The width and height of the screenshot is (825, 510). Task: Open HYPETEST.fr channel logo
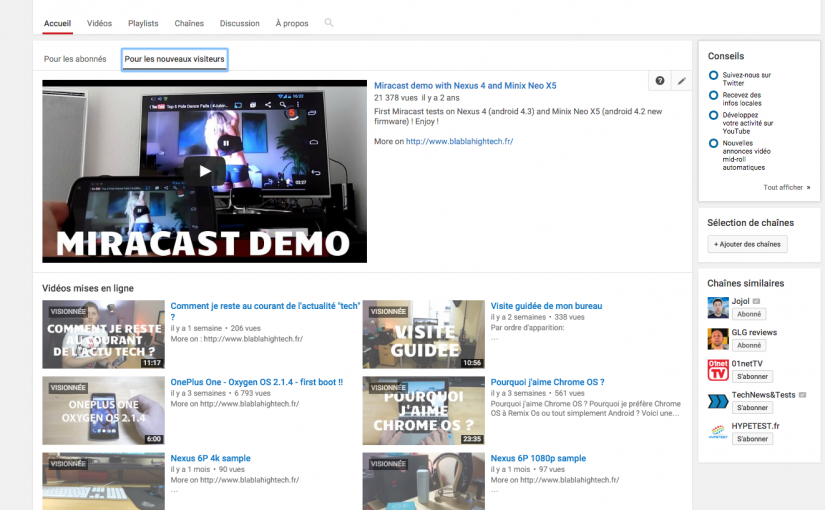[718, 432]
